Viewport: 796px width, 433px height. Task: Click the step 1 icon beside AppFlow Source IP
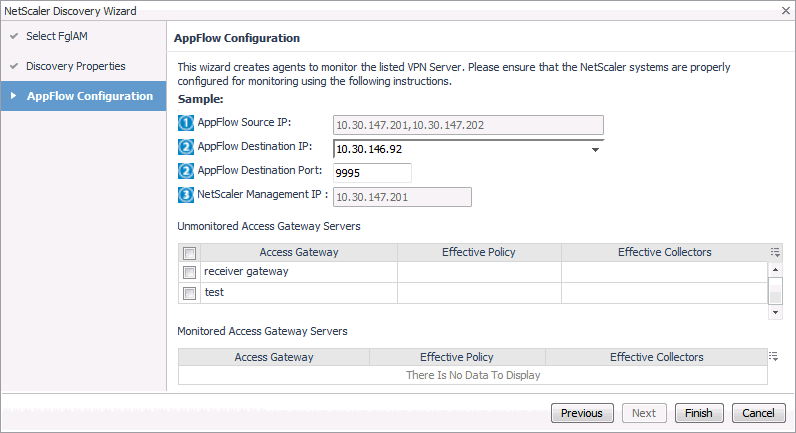tap(186, 123)
